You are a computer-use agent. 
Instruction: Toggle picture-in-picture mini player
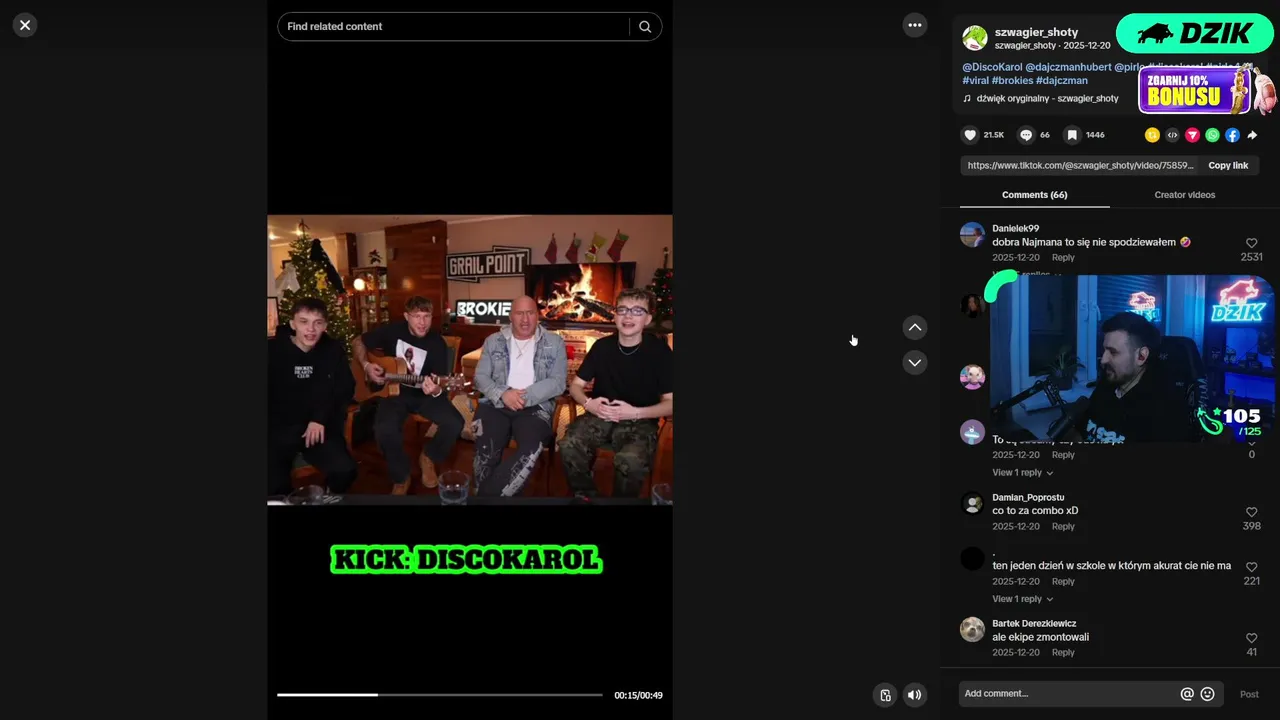pos(885,695)
